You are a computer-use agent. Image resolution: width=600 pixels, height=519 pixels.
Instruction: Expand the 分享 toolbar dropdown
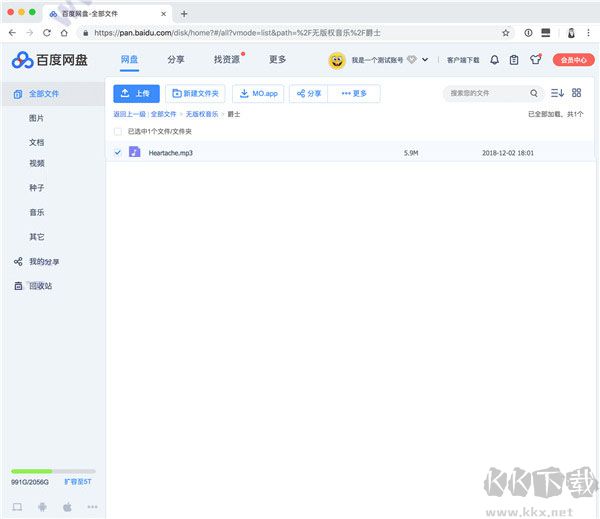coord(309,94)
